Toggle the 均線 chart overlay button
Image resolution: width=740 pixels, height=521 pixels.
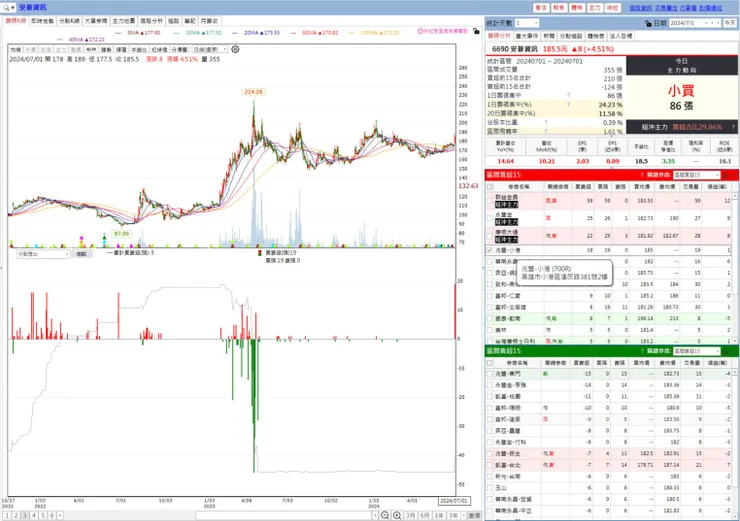click(16, 49)
